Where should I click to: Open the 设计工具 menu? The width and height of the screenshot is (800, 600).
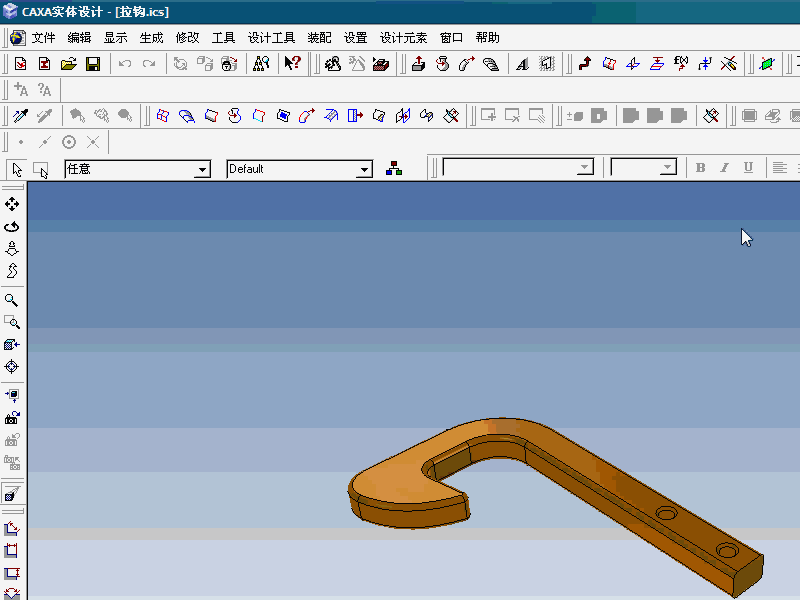click(271, 38)
